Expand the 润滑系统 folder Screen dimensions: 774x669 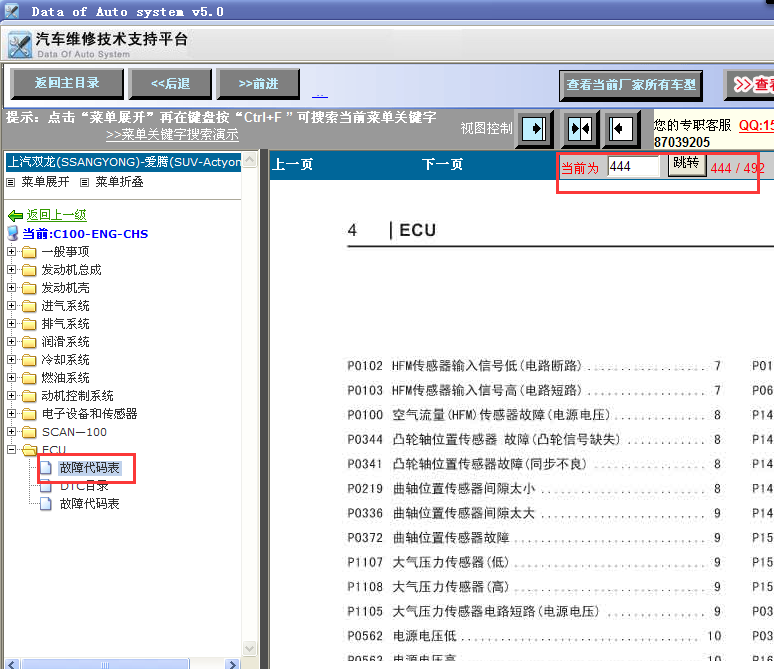click(x=11, y=342)
